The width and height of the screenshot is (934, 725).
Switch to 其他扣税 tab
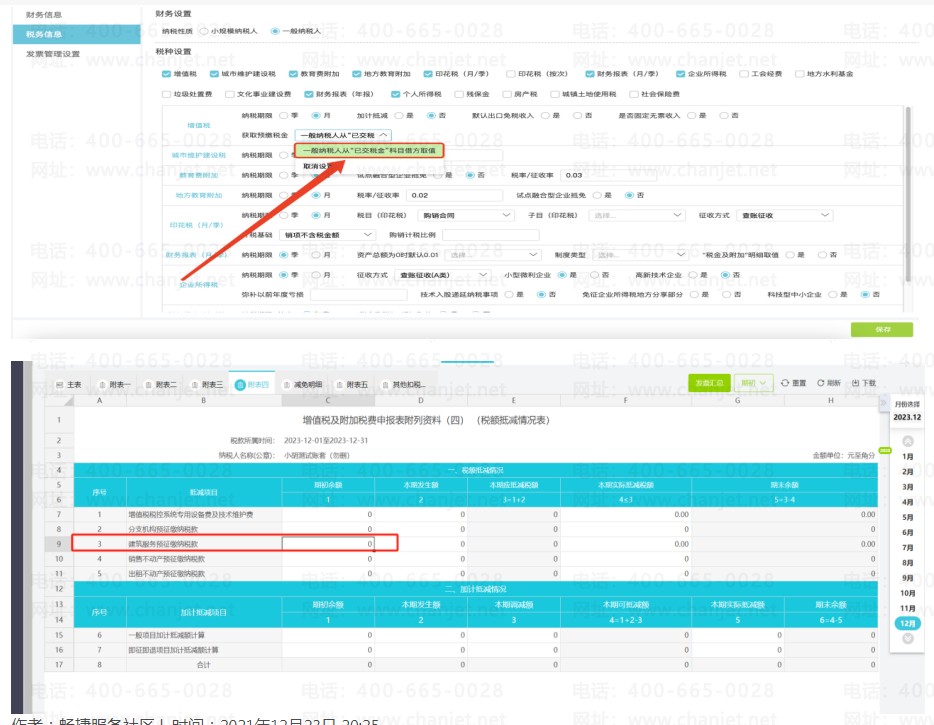point(403,385)
